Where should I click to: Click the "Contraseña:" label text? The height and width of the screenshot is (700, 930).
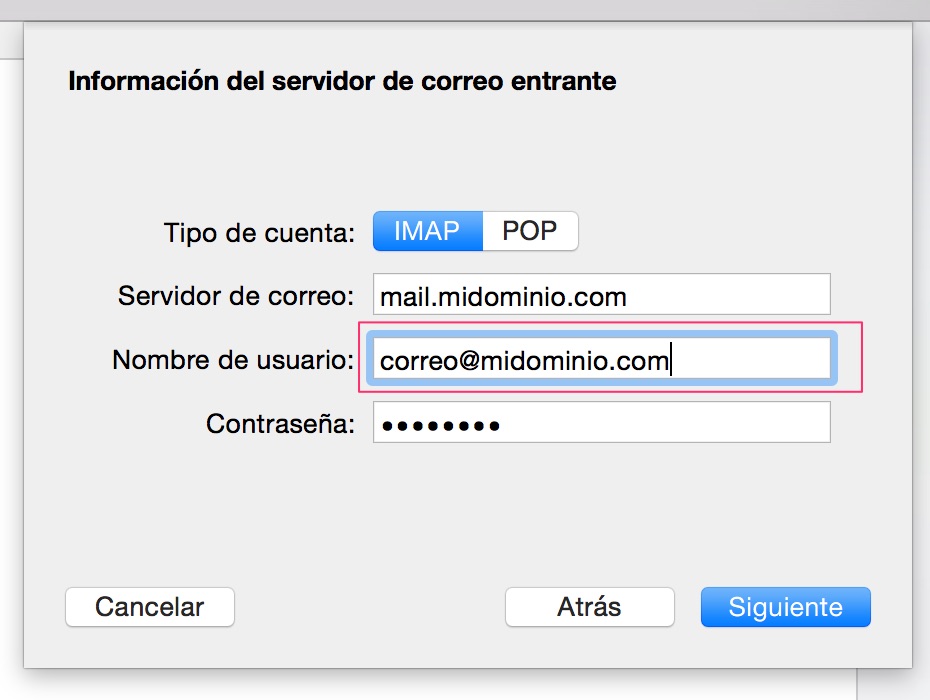pyautogui.click(x=281, y=424)
